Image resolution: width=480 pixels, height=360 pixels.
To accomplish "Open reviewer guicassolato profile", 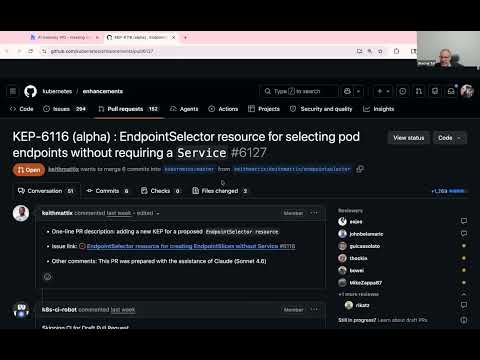I will pyautogui.click(x=365, y=246).
